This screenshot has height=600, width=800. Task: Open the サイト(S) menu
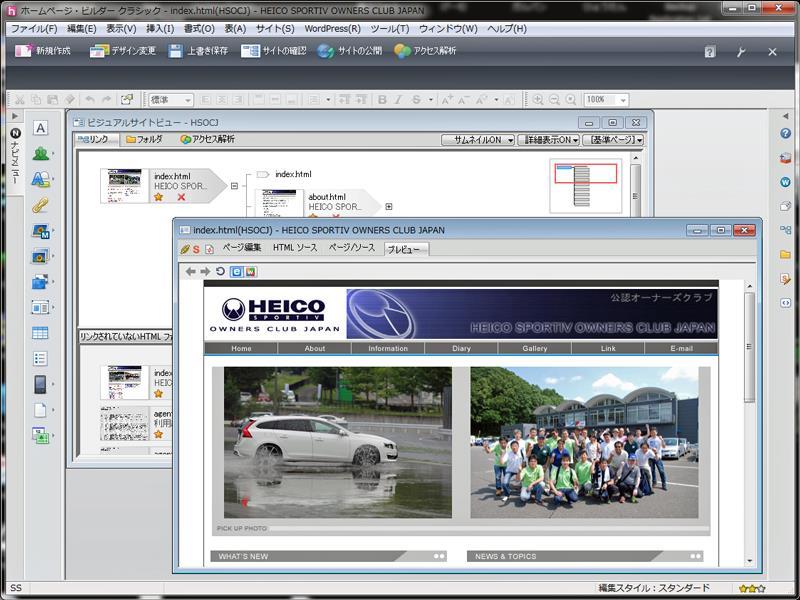pos(275,29)
